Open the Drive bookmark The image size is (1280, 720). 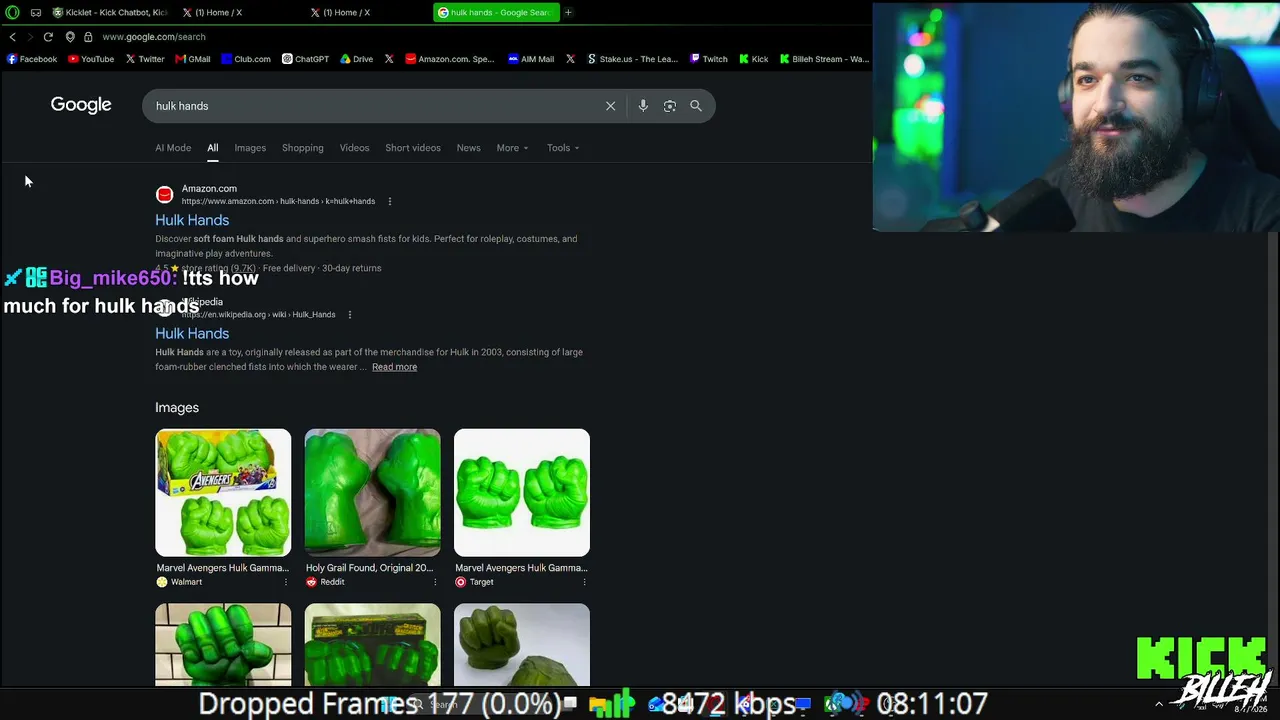click(x=356, y=59)
